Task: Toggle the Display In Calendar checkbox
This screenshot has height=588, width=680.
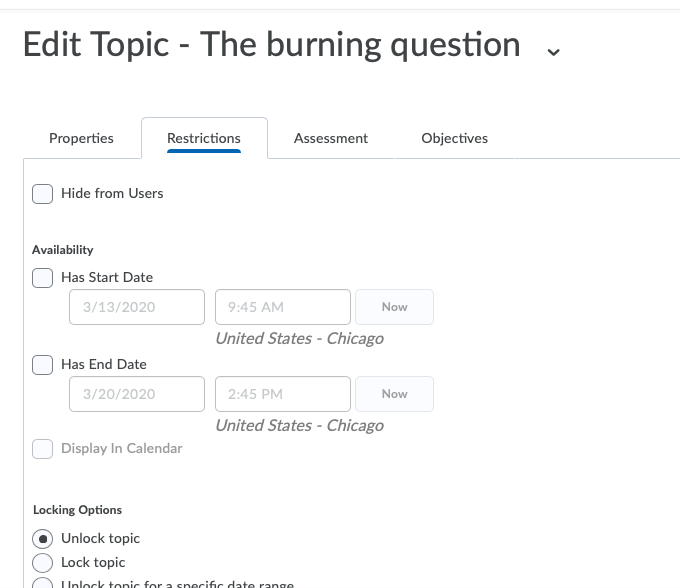Action: (43, 449)
